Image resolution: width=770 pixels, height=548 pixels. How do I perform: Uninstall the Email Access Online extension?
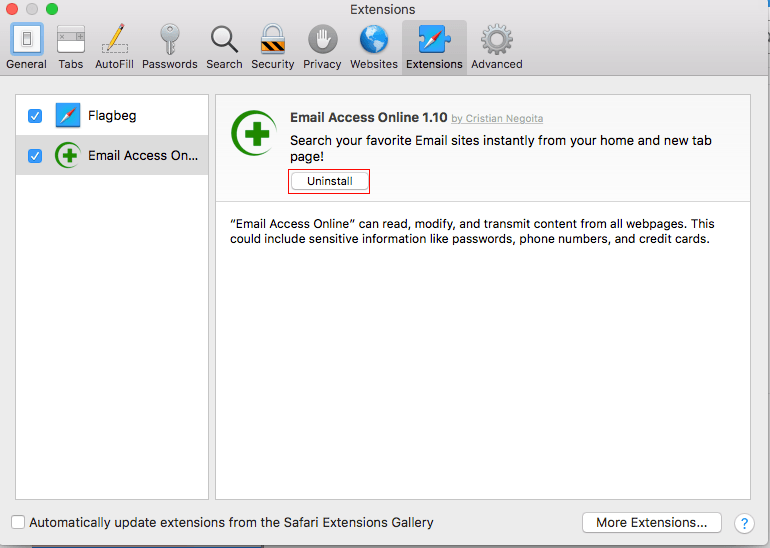point(329,181)
